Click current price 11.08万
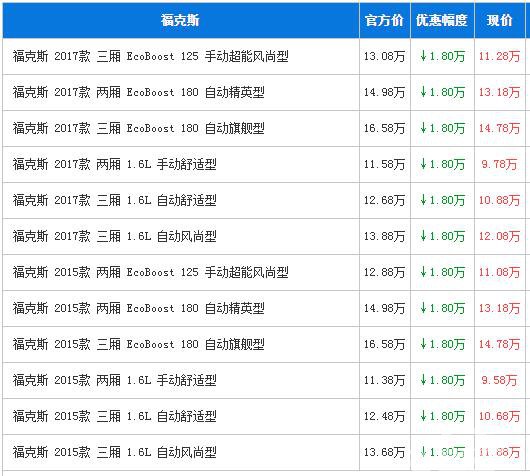The height and width of the screenshot is (476, 530). tap(499, 272)
